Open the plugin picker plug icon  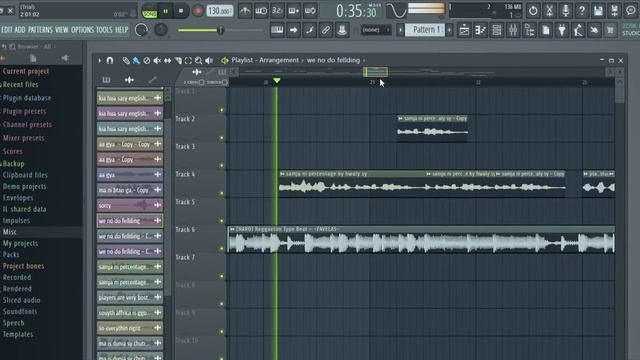tap(562, 30)
